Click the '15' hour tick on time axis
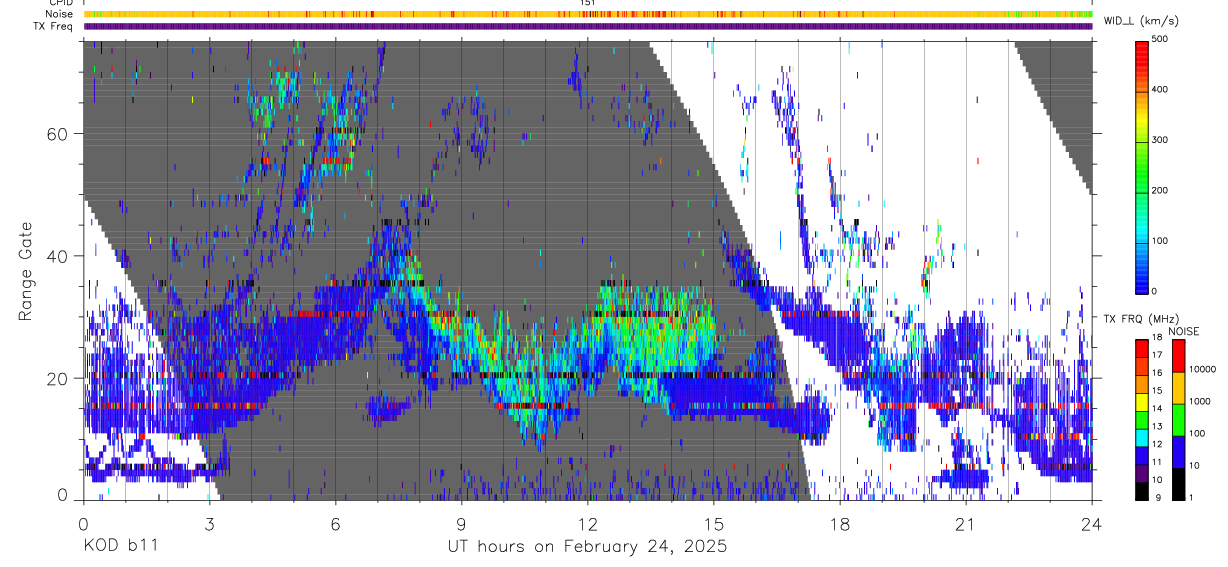 [x=714, y=523]
